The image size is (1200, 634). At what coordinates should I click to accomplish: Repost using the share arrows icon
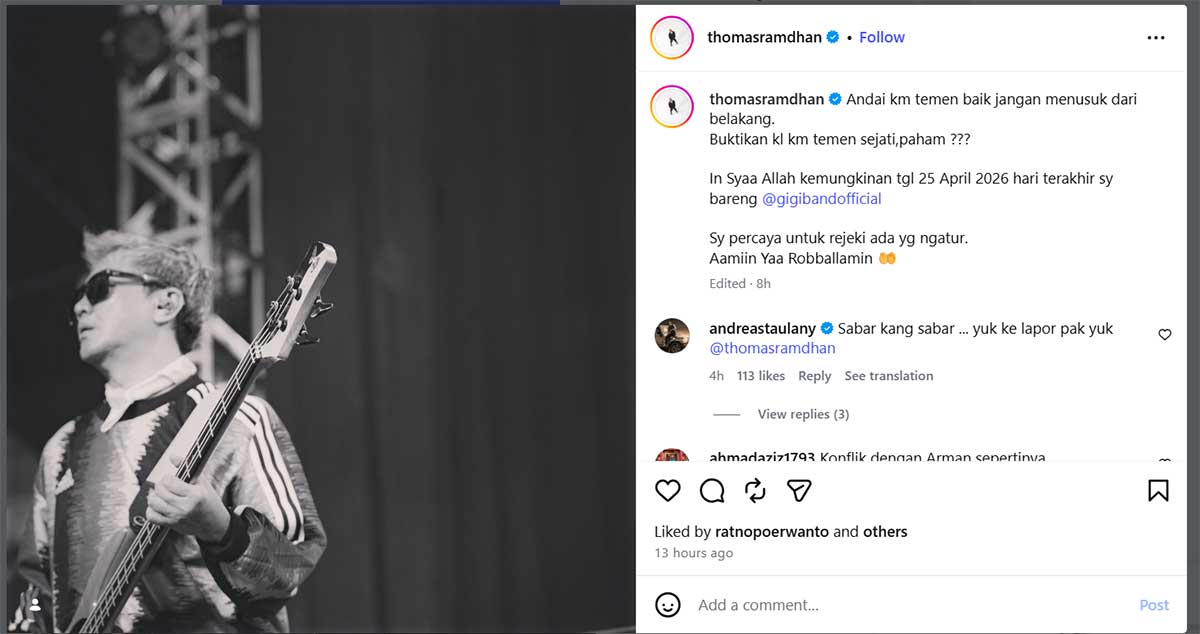point(755,490)
